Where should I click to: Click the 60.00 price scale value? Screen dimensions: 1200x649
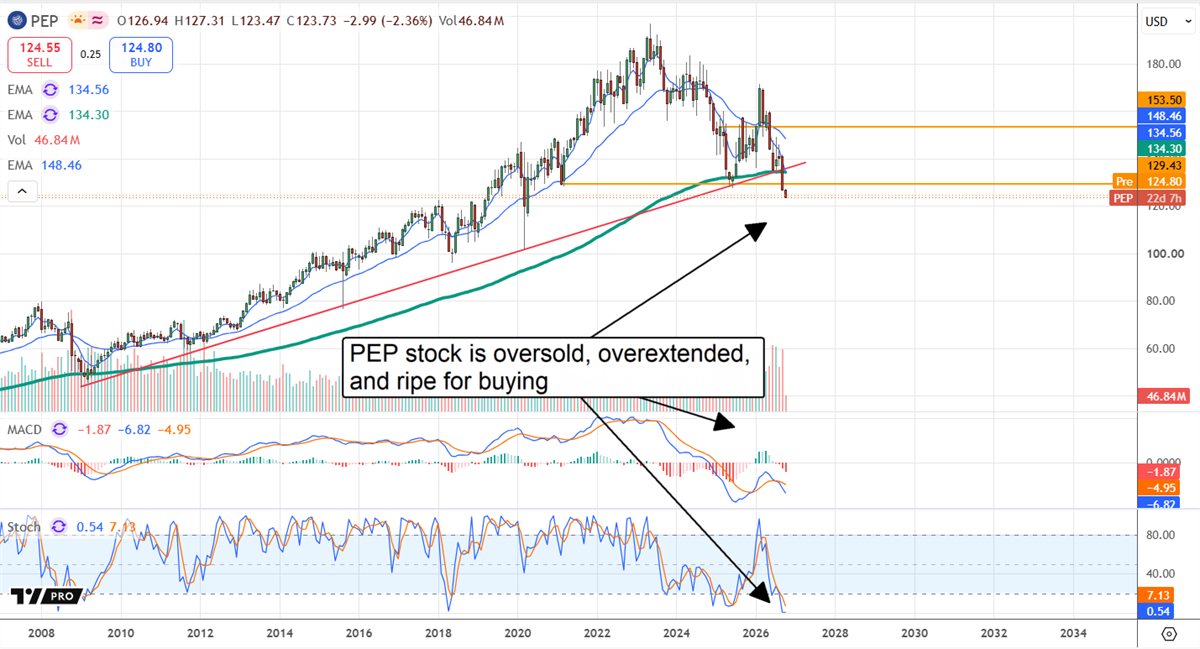[1162, 349]
